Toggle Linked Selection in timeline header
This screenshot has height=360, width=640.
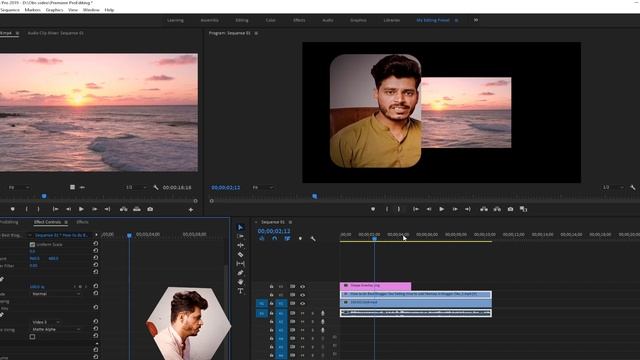point(287,239)
